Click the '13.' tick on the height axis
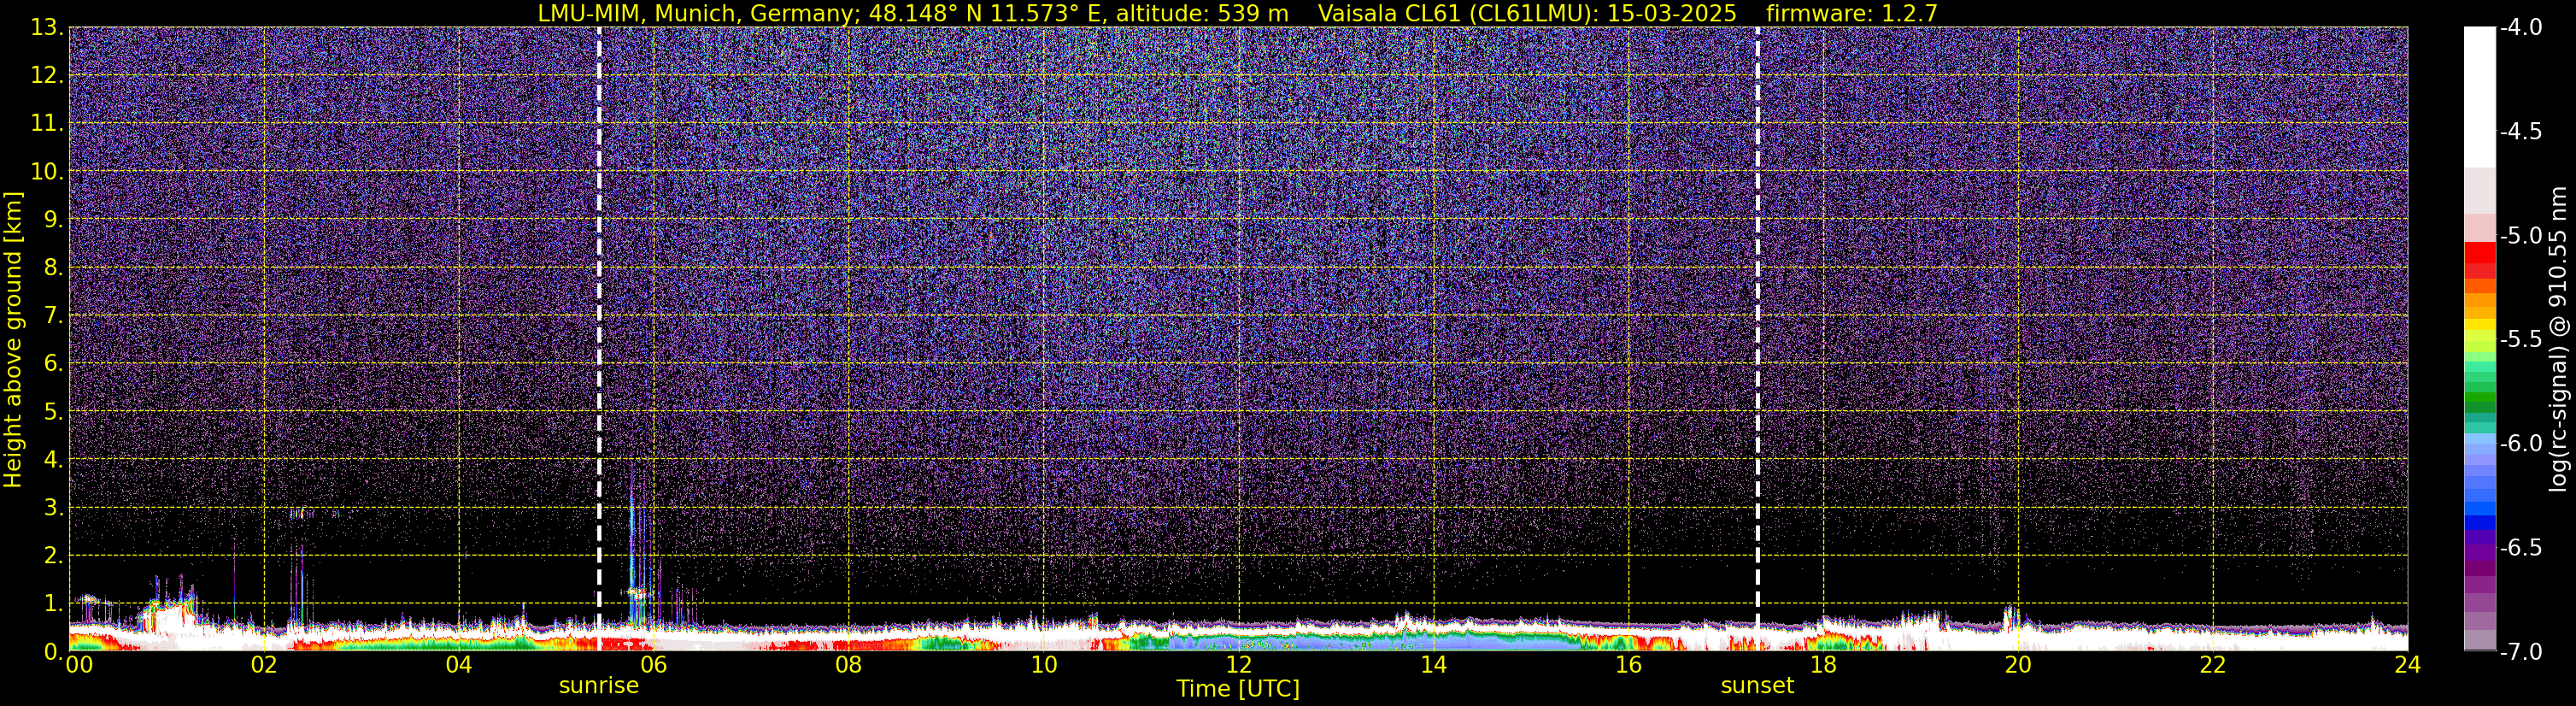The image size is (2576, 706). [47, 28]
